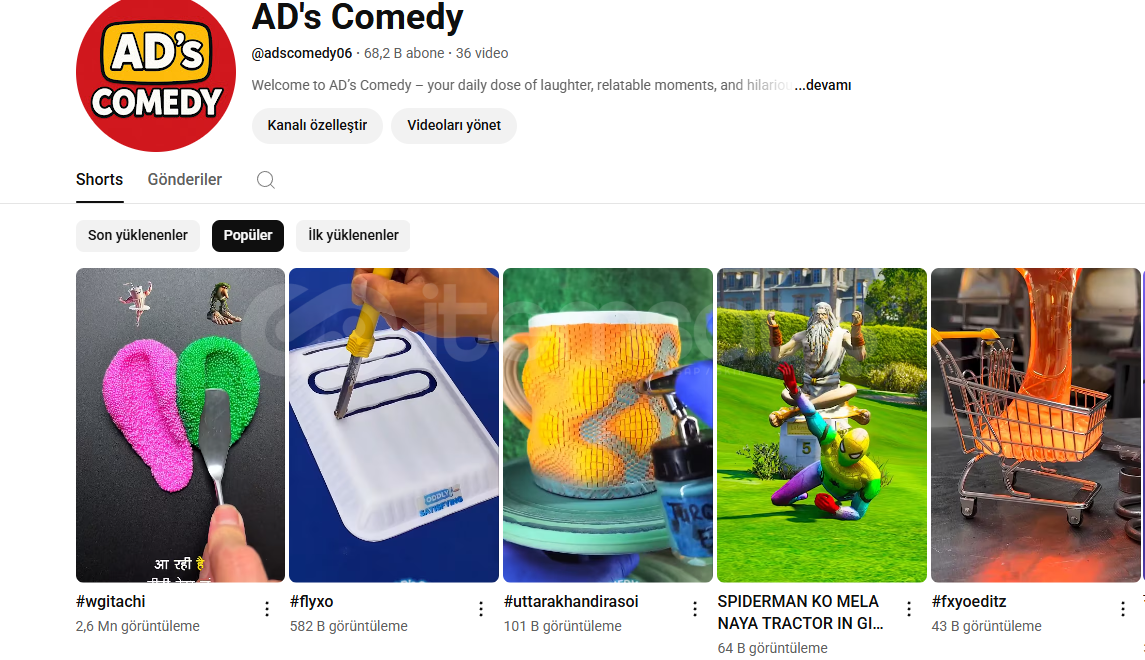The image size is (1145, 660).
Task: Open three-dot menu for #fxyoeditz short
Action: pos(1123,609)
